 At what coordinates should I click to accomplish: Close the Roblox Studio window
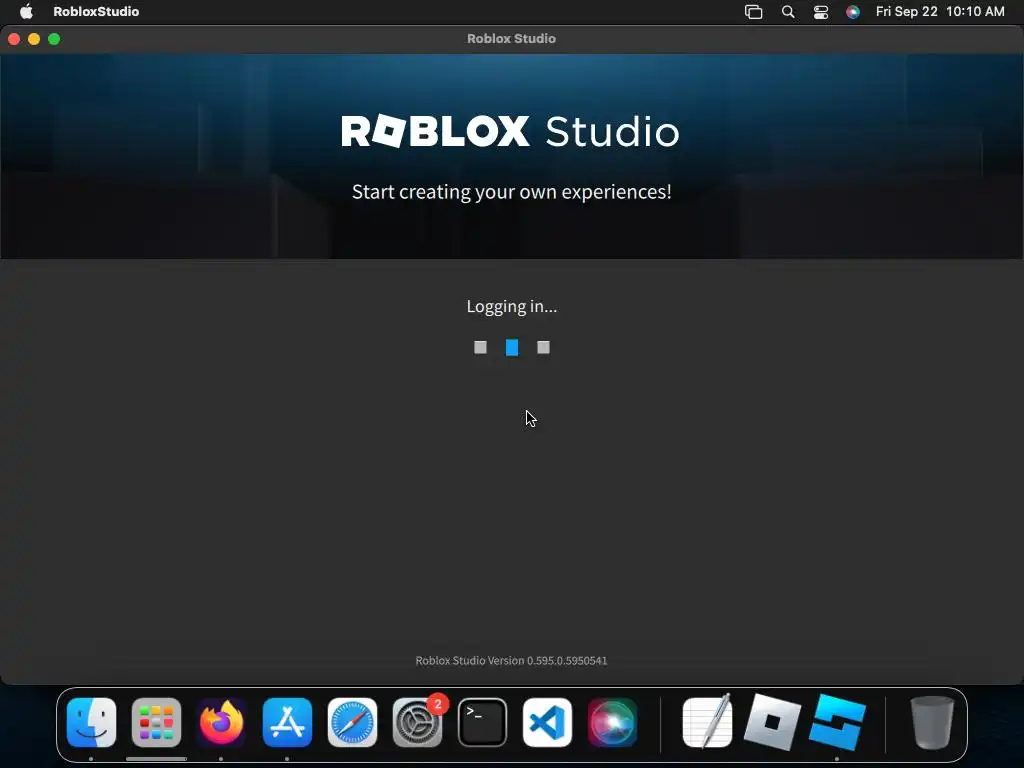click(14, 39)
